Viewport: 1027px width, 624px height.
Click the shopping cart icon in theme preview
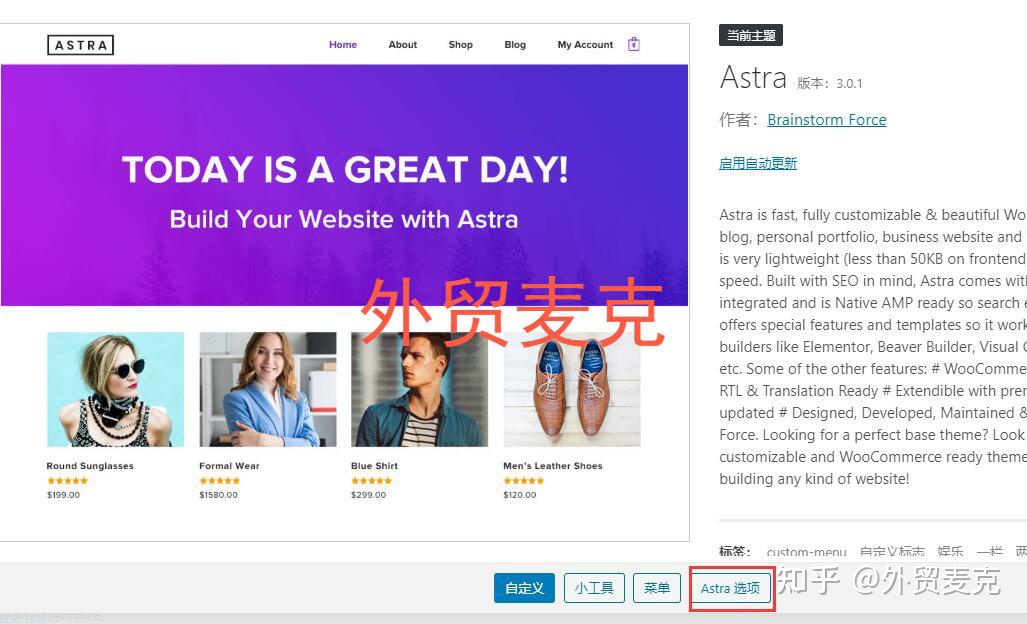633,45
